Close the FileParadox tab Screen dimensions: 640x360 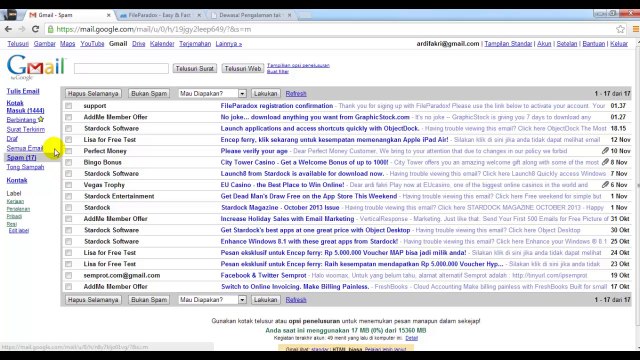coord(199,15)
